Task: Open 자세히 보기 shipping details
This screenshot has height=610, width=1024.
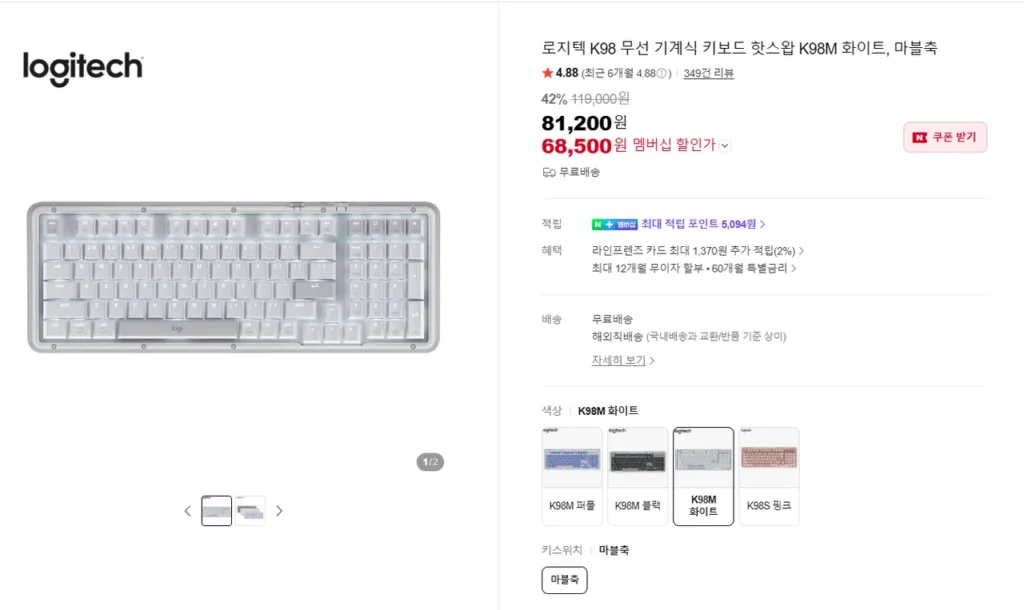Action: click(x=621, y=361)
